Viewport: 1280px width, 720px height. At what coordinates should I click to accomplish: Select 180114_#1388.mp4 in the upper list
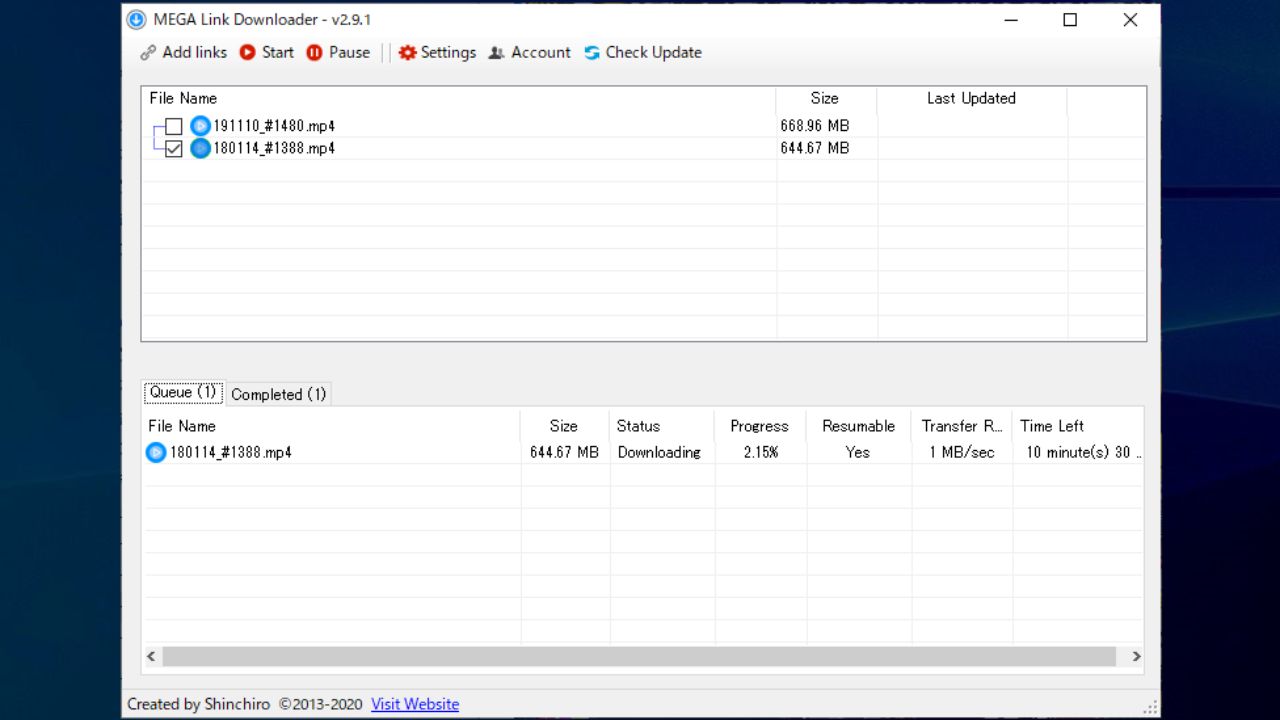click(x=274, y=148)
